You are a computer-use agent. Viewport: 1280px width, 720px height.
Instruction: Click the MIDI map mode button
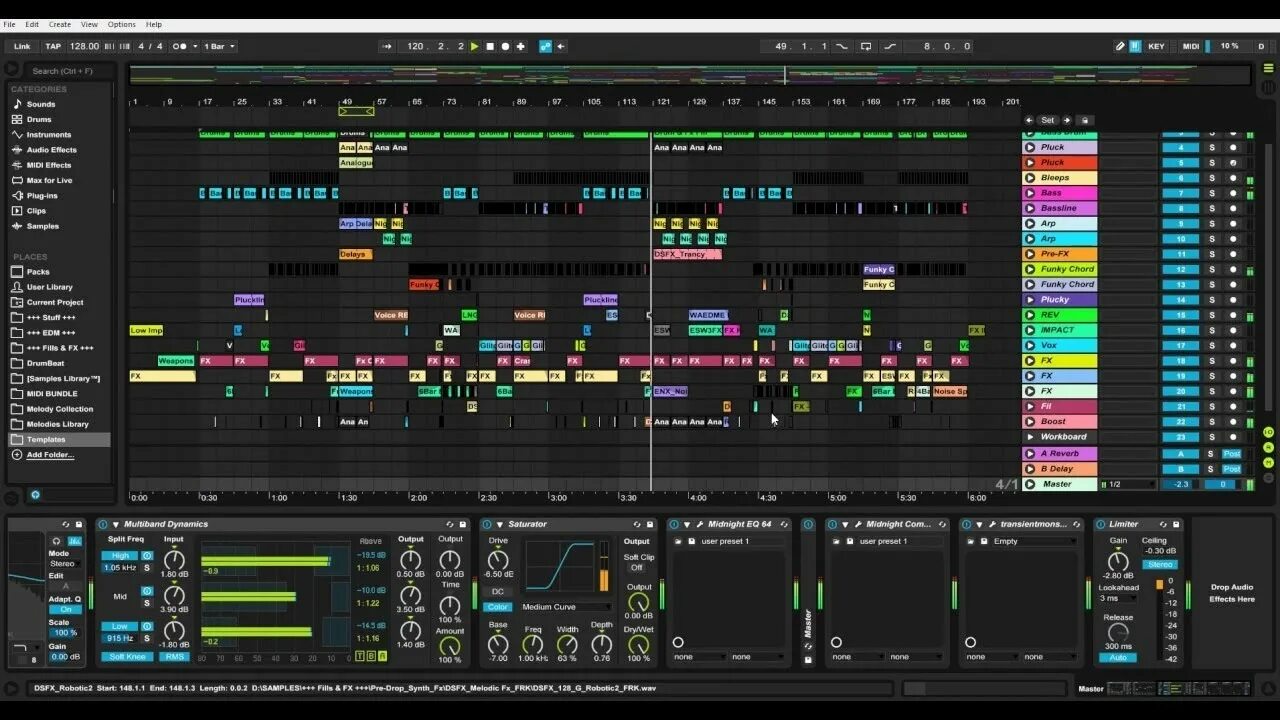pyautogui.click(x=1191, y=46)
